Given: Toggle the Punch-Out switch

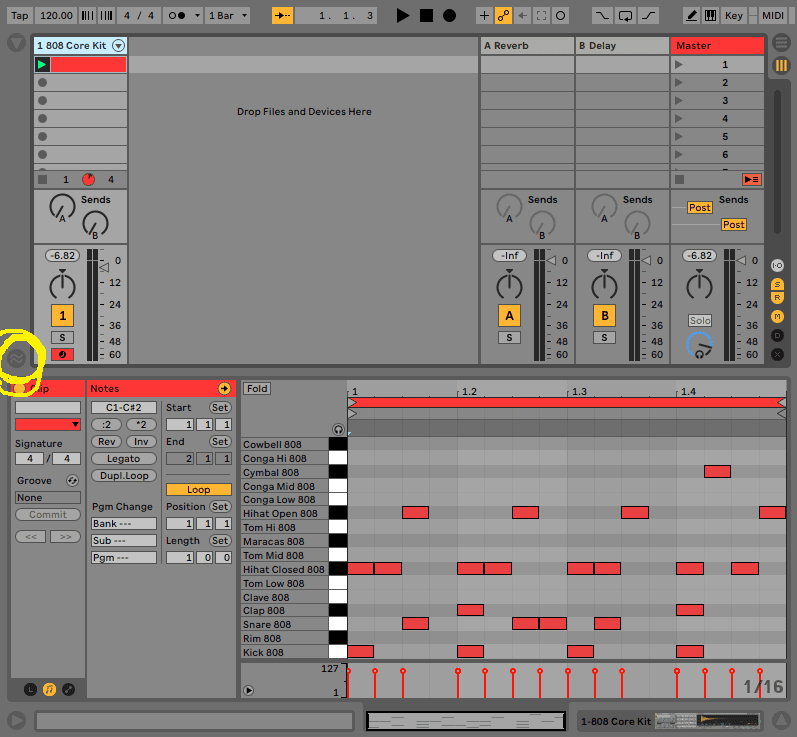Looking at the screenshot, I should [x=649, y=15].
